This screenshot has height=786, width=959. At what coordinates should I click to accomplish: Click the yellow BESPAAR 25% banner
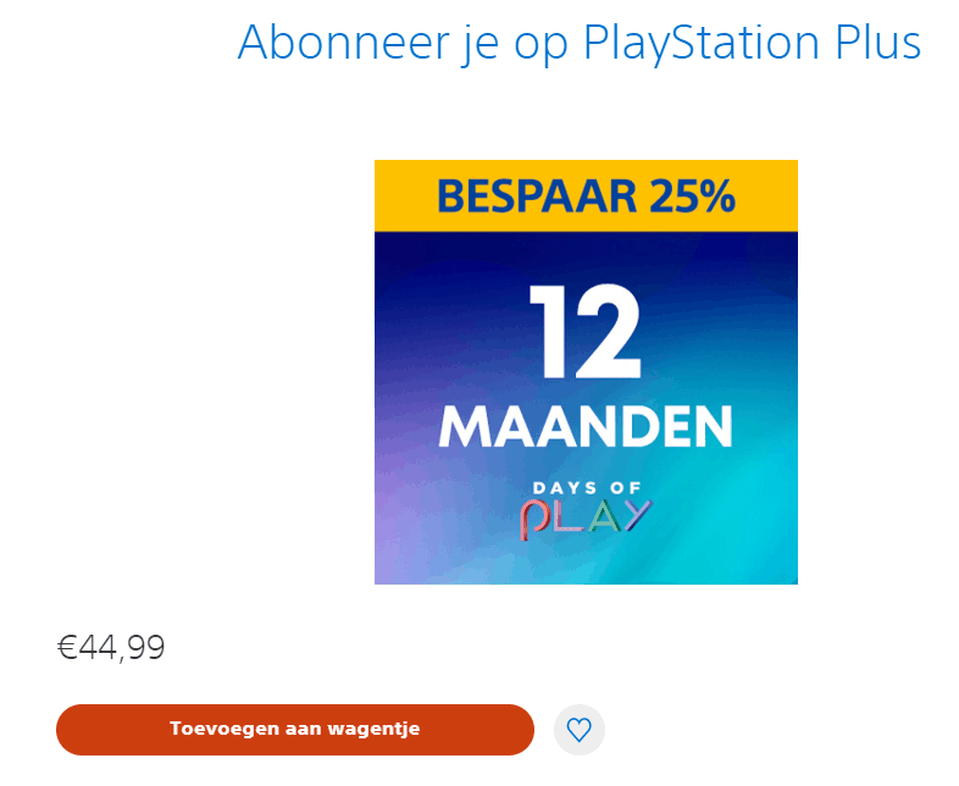point(586,196)
